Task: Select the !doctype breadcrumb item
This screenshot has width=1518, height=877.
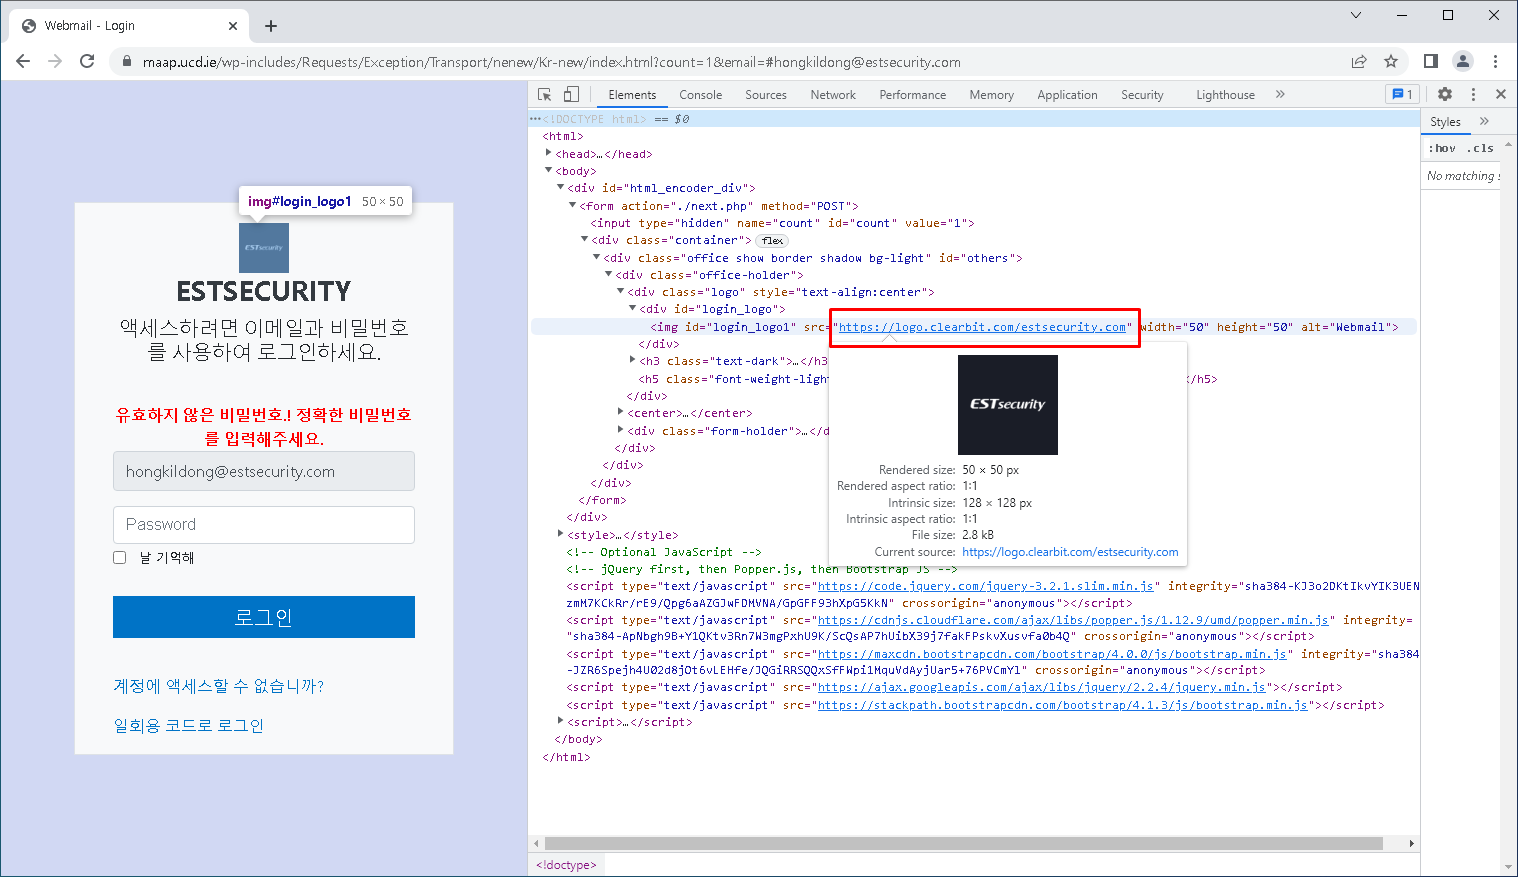Action: coord(566,865)
